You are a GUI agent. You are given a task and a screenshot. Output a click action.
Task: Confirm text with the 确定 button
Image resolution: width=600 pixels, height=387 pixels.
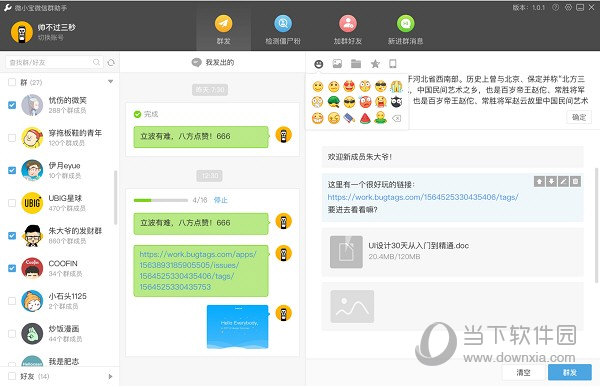pos(579,117)
